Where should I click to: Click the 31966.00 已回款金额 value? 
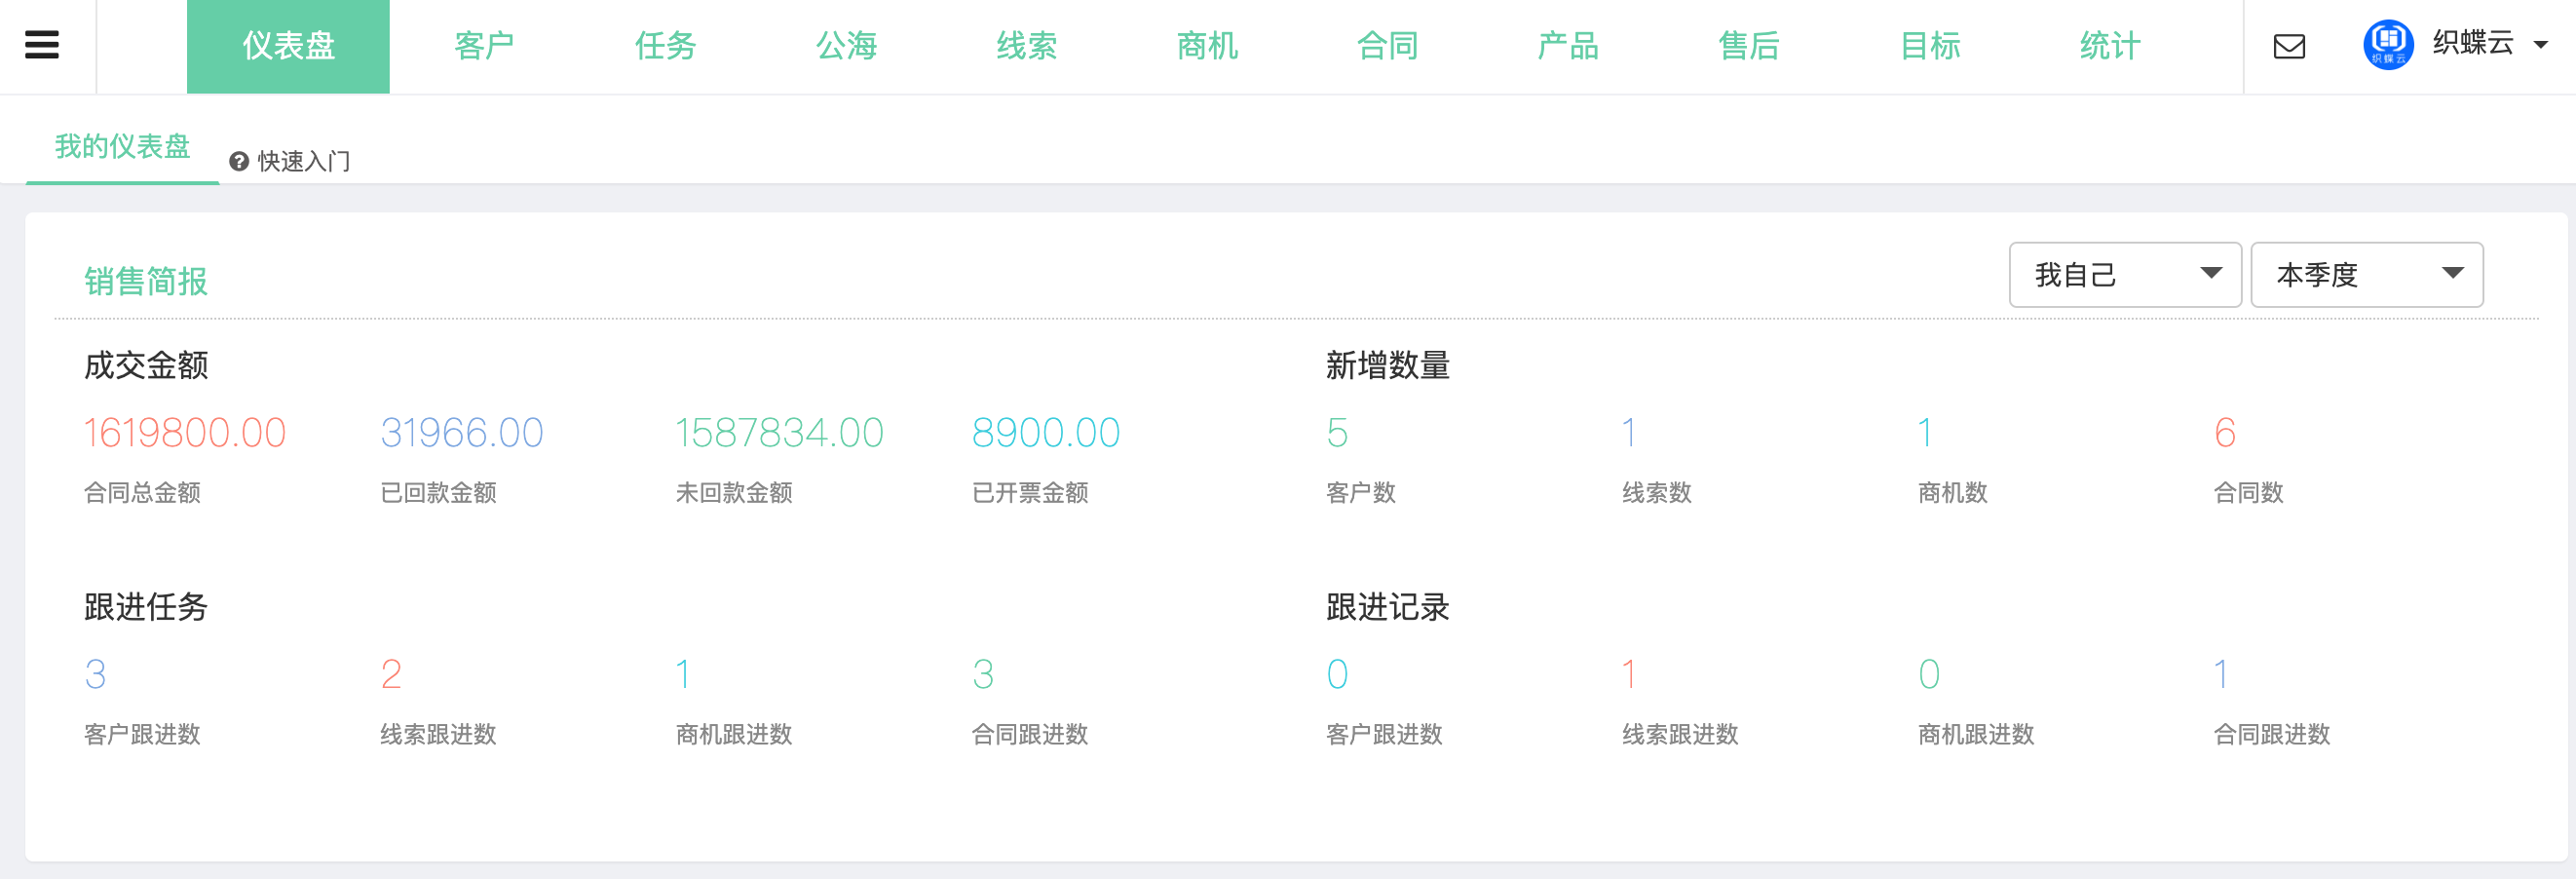coord(462,433)
